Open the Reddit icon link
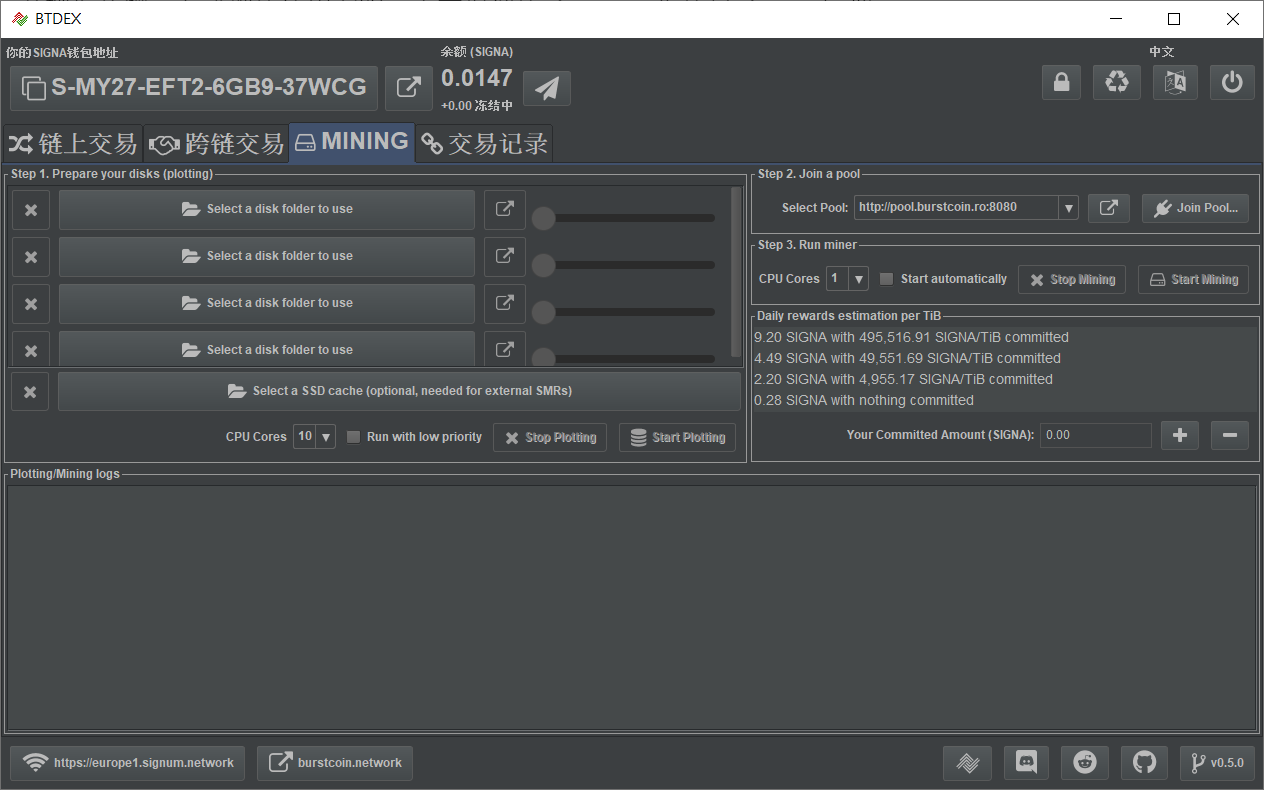1264x790 pixels. coord(1085,763)
